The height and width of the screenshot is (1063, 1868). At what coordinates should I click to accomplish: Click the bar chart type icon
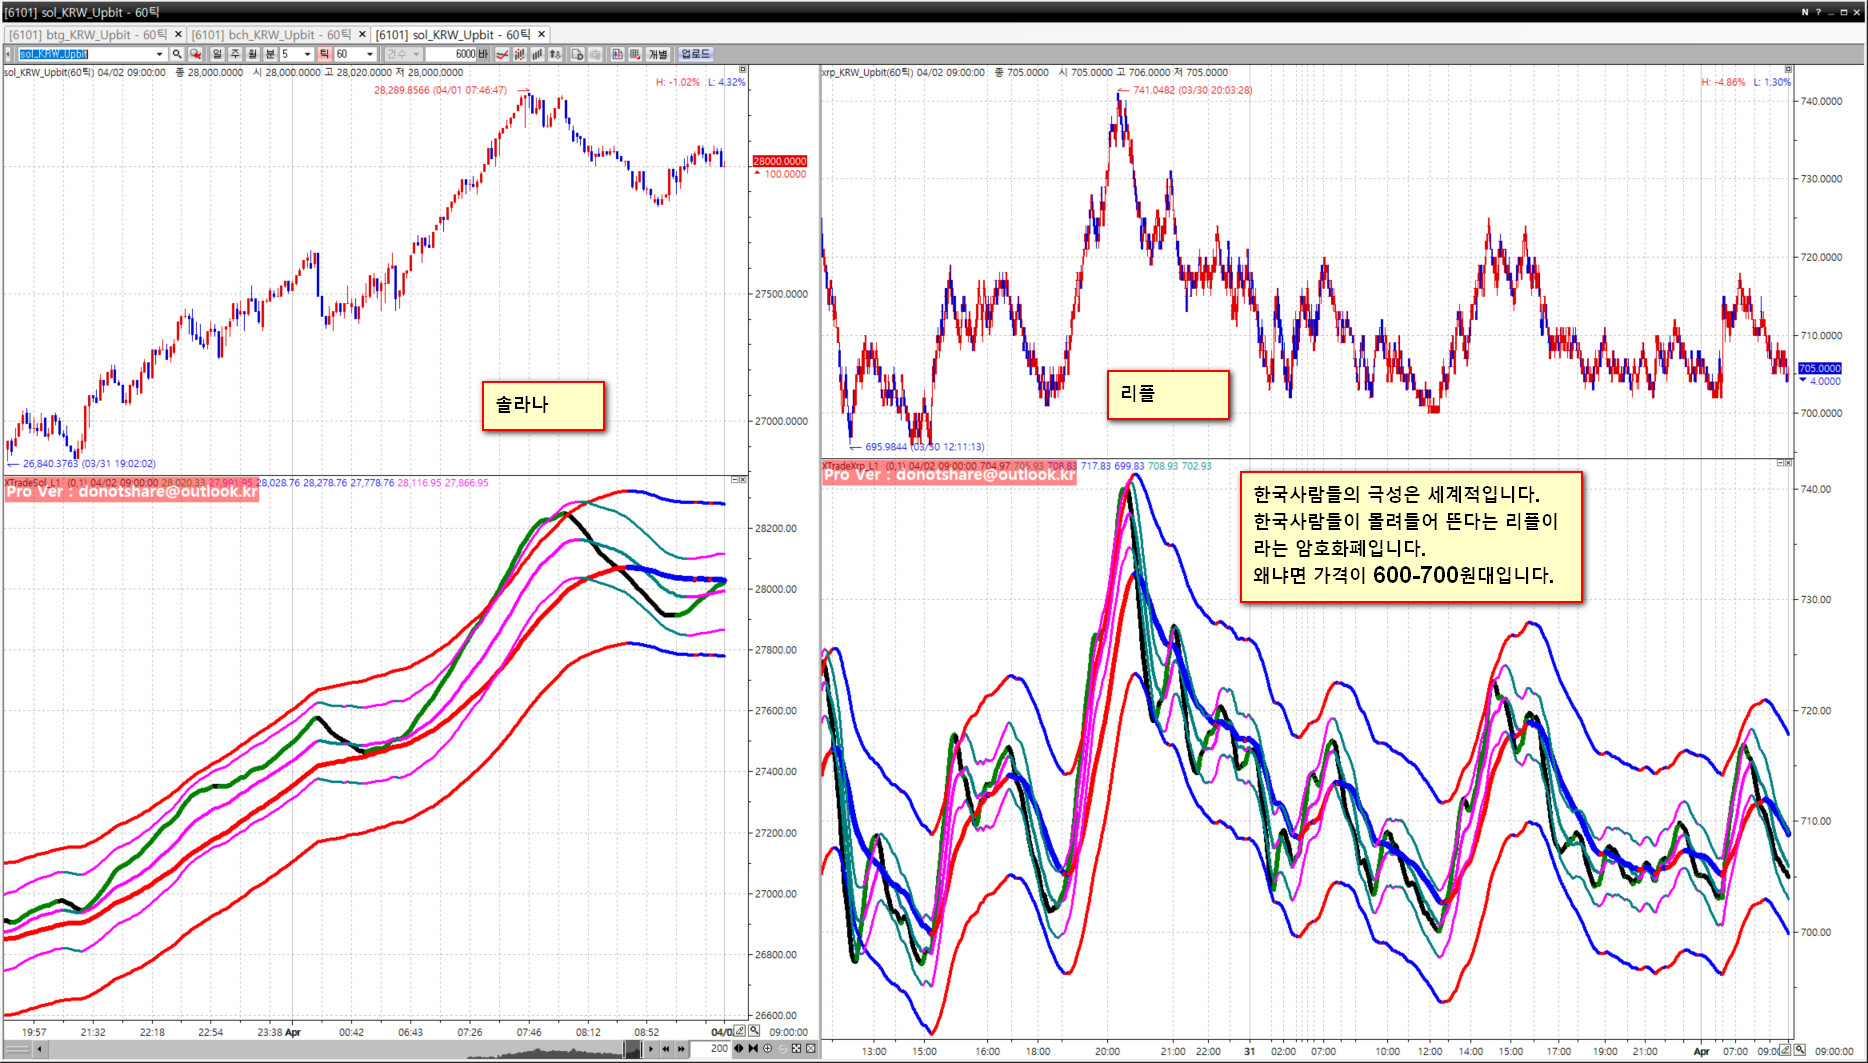pyautogui.click(x=538, y=54)
